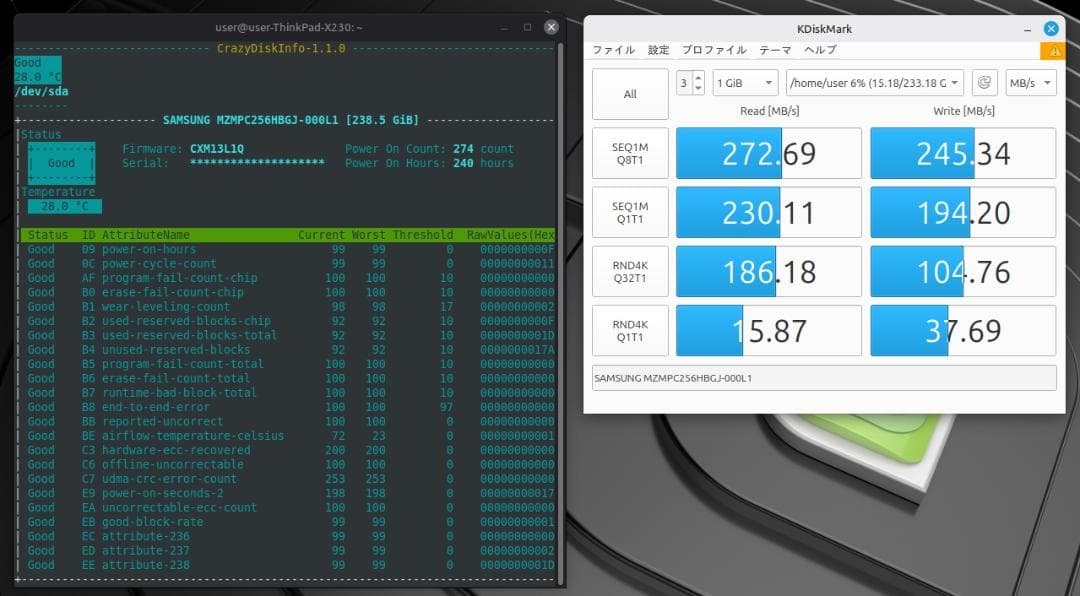
Task: Launch the RND4K Q1T1 test
Action: pyautogui.click(x=630, y=331)
